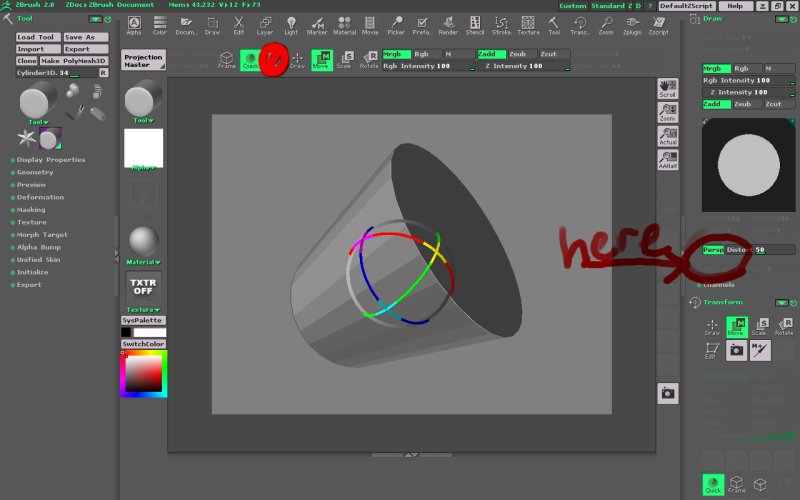Toggle Move mode in top shelf
The width and height of the screenshot is (800, 500).
322,60
